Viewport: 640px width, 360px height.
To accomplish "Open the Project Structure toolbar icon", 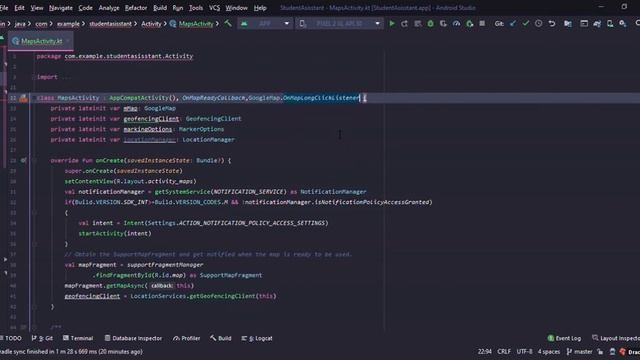I will click(x=568, y=24).
